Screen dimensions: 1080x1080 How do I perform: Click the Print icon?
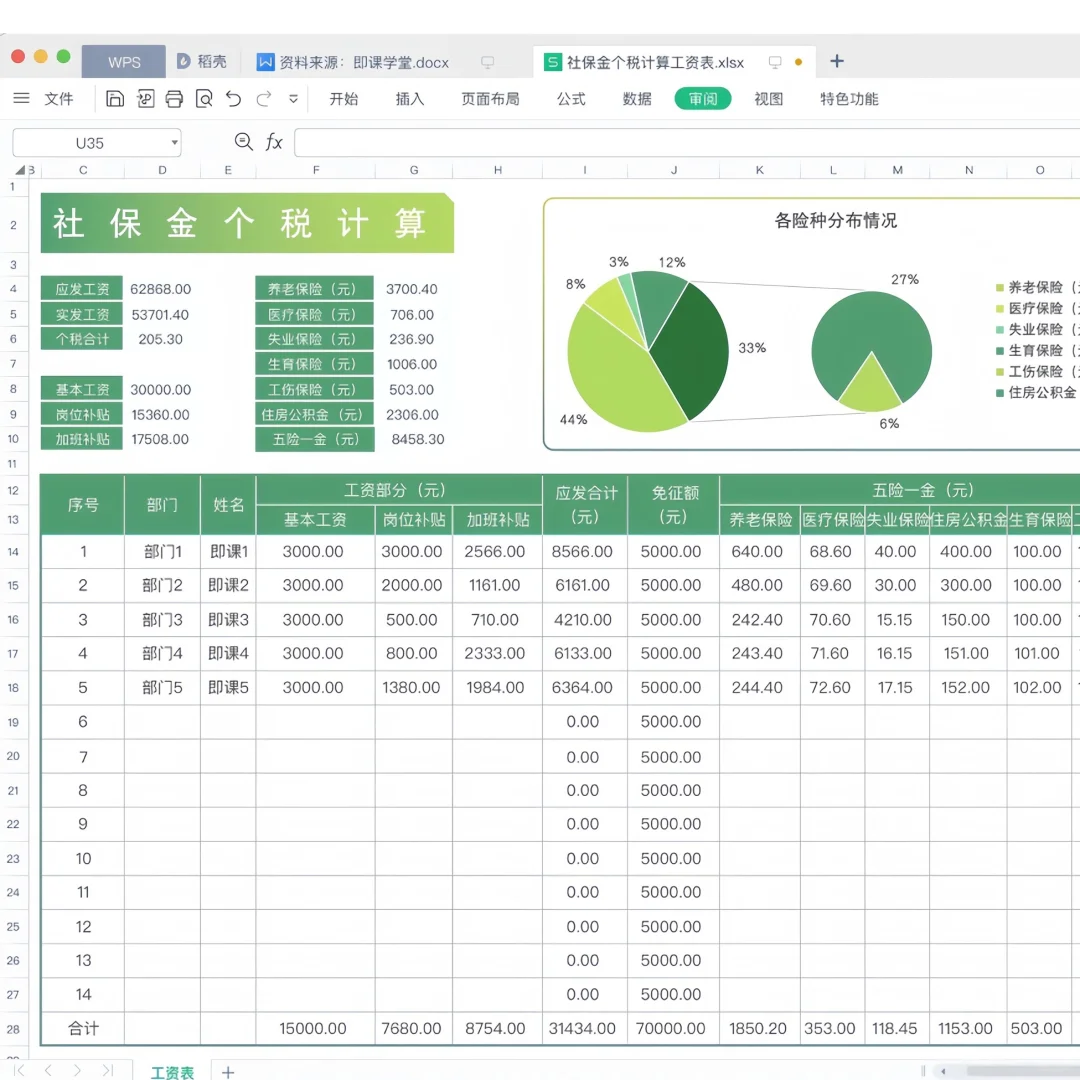[174, 98]
